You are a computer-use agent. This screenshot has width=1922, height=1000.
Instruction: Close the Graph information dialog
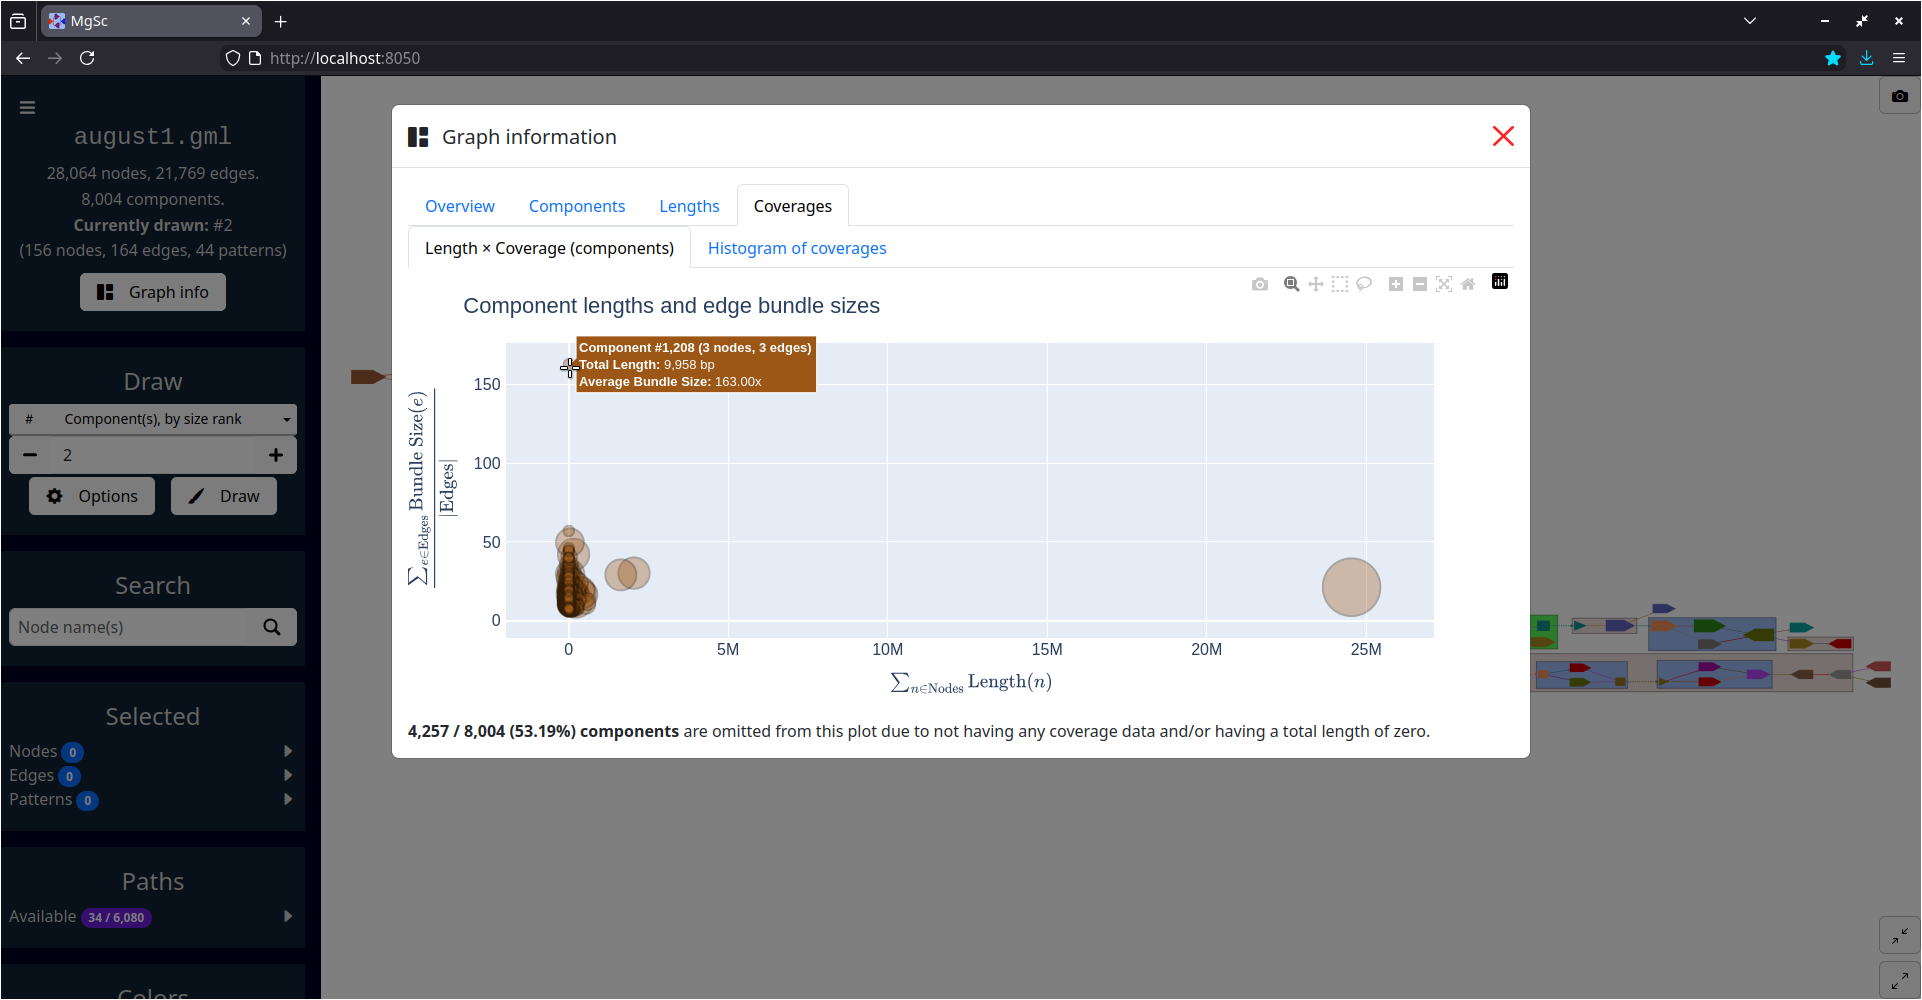pyautogui.click(x=1503, y=136)
